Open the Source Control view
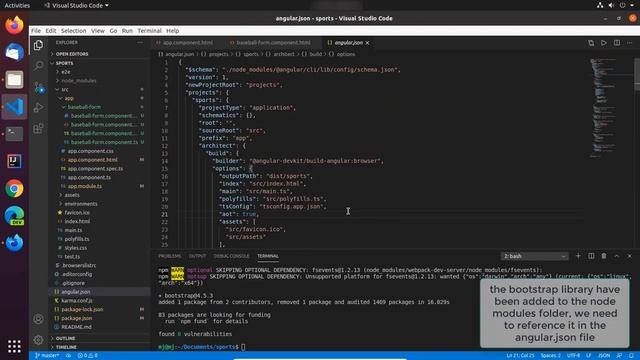Screen dimensions: 640x360 coord(39,87)
